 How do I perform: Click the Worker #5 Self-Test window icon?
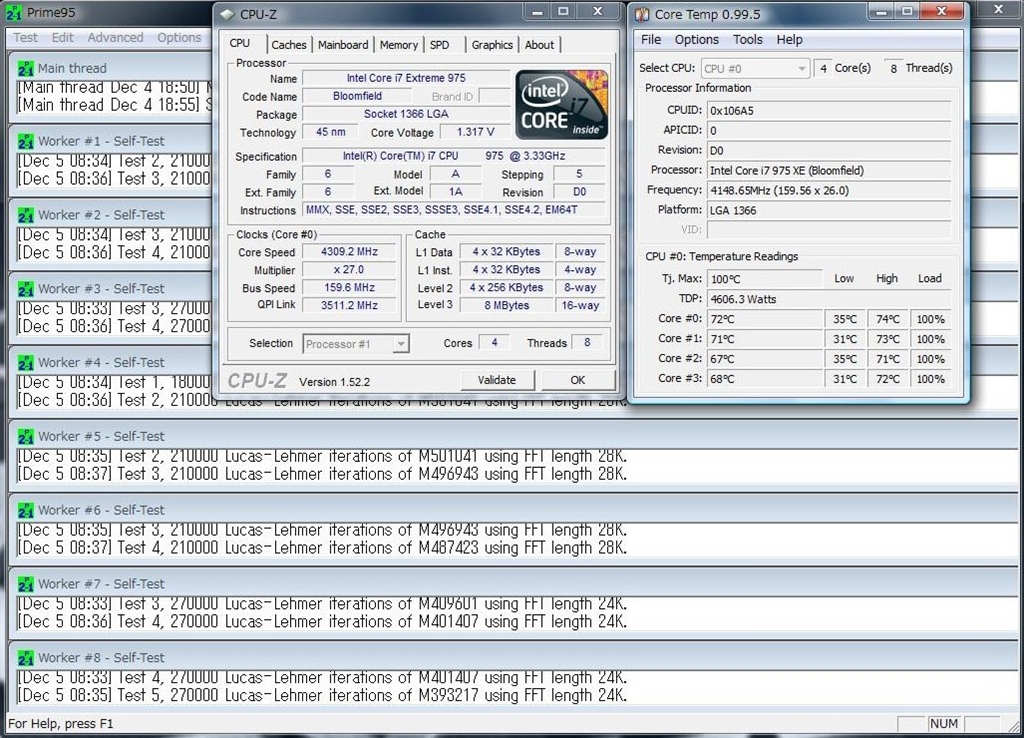26,436
